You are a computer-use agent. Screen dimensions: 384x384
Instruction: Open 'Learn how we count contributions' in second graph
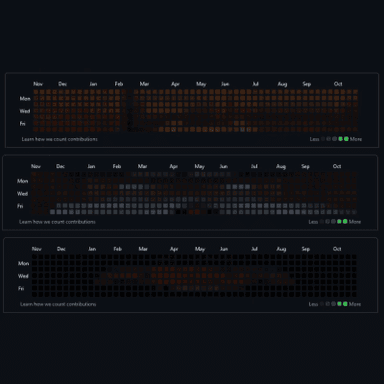[57, 222]
